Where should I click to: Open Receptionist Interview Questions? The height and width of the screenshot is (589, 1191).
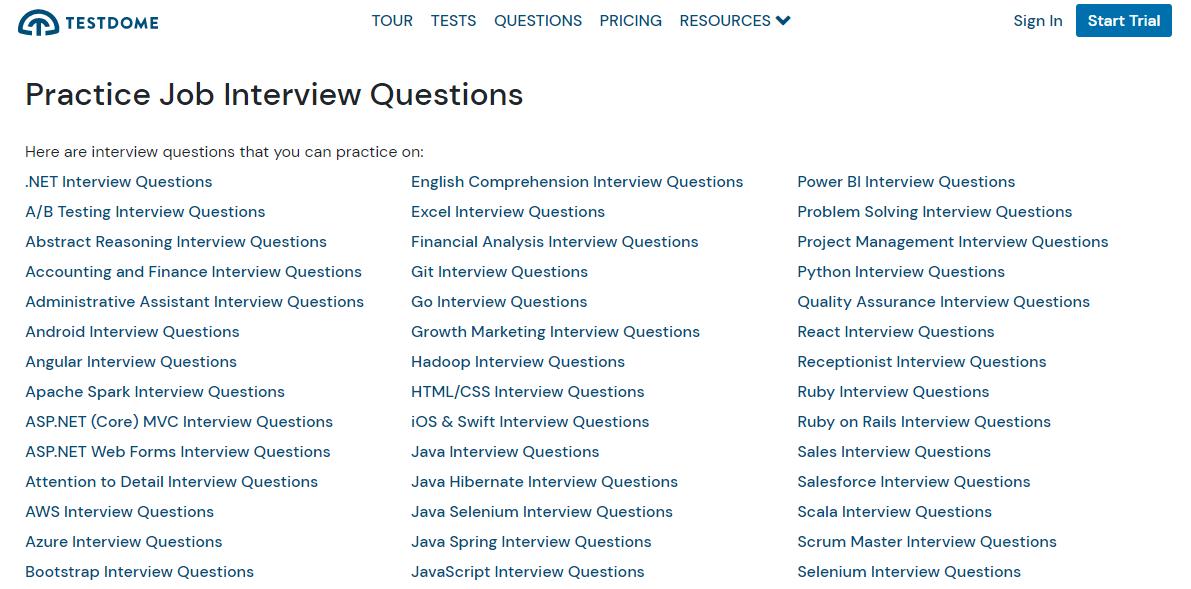(922, 362)
